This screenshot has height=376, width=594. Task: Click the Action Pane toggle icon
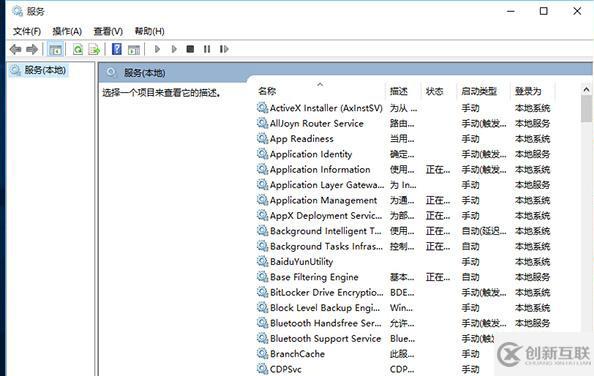point(134,49)
